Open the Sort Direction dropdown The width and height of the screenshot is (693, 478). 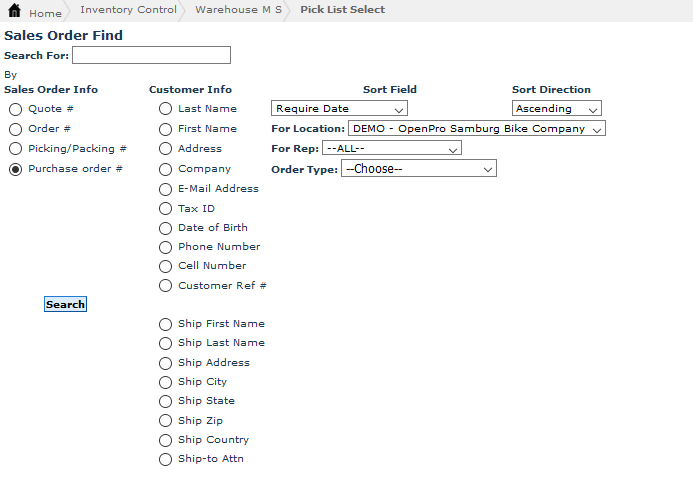click(x=556, y=108)
